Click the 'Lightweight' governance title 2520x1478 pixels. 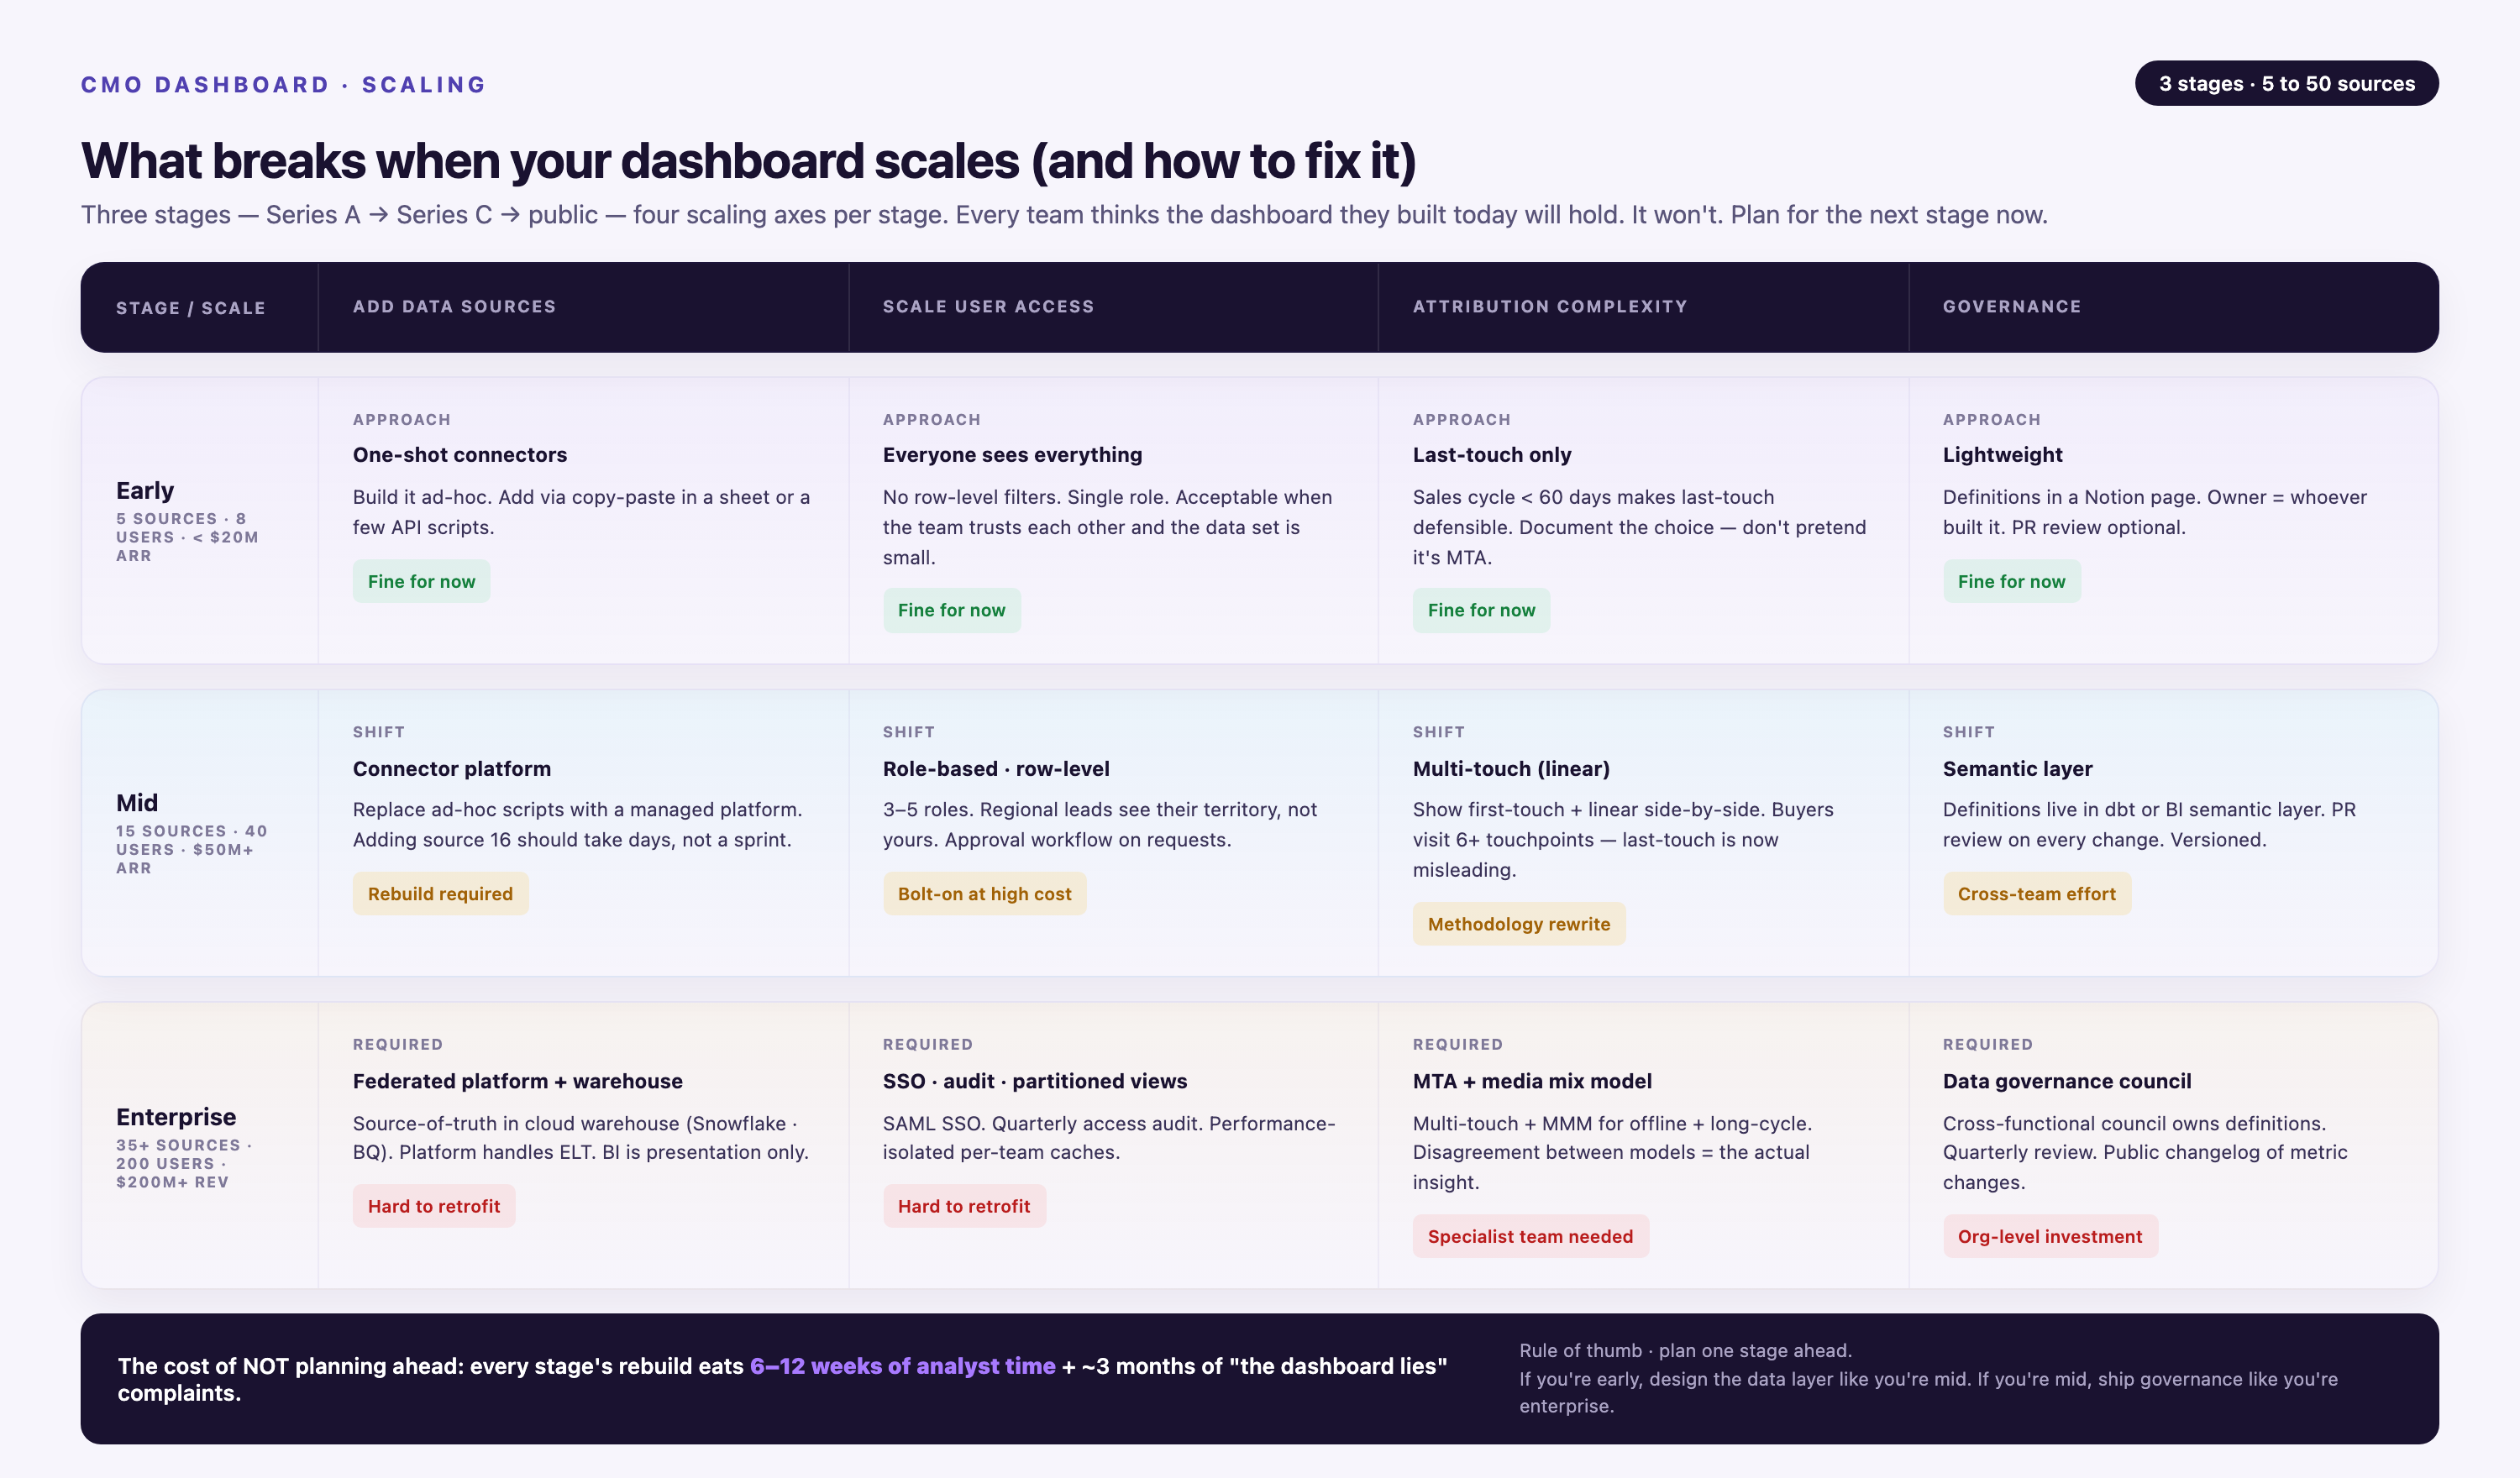[x=2002, y=455]
